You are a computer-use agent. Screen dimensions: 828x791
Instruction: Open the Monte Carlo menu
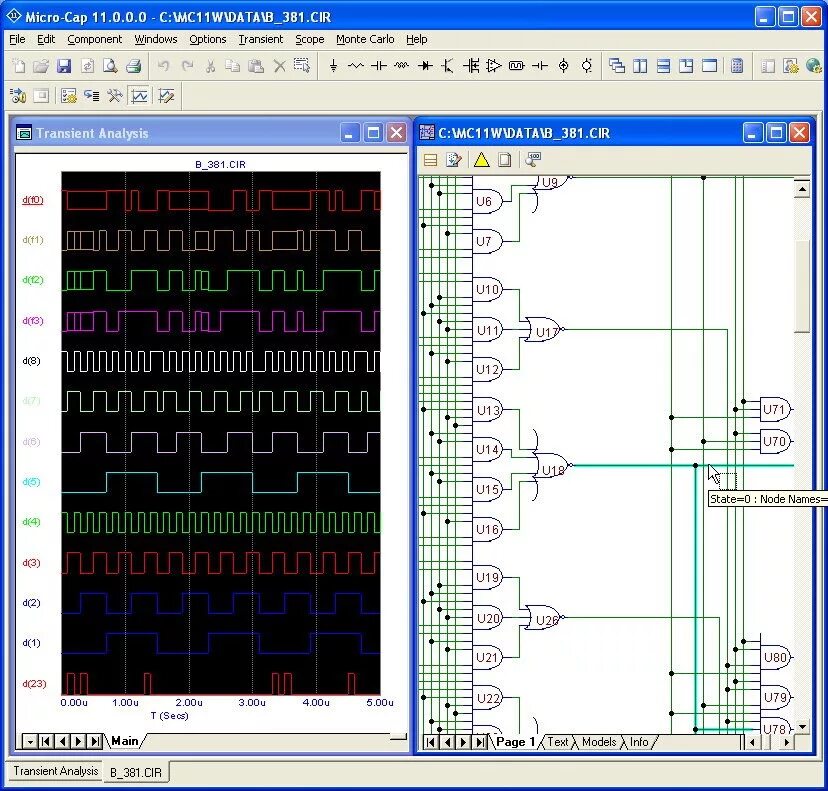pyautogui.click(x=365, y=39)
